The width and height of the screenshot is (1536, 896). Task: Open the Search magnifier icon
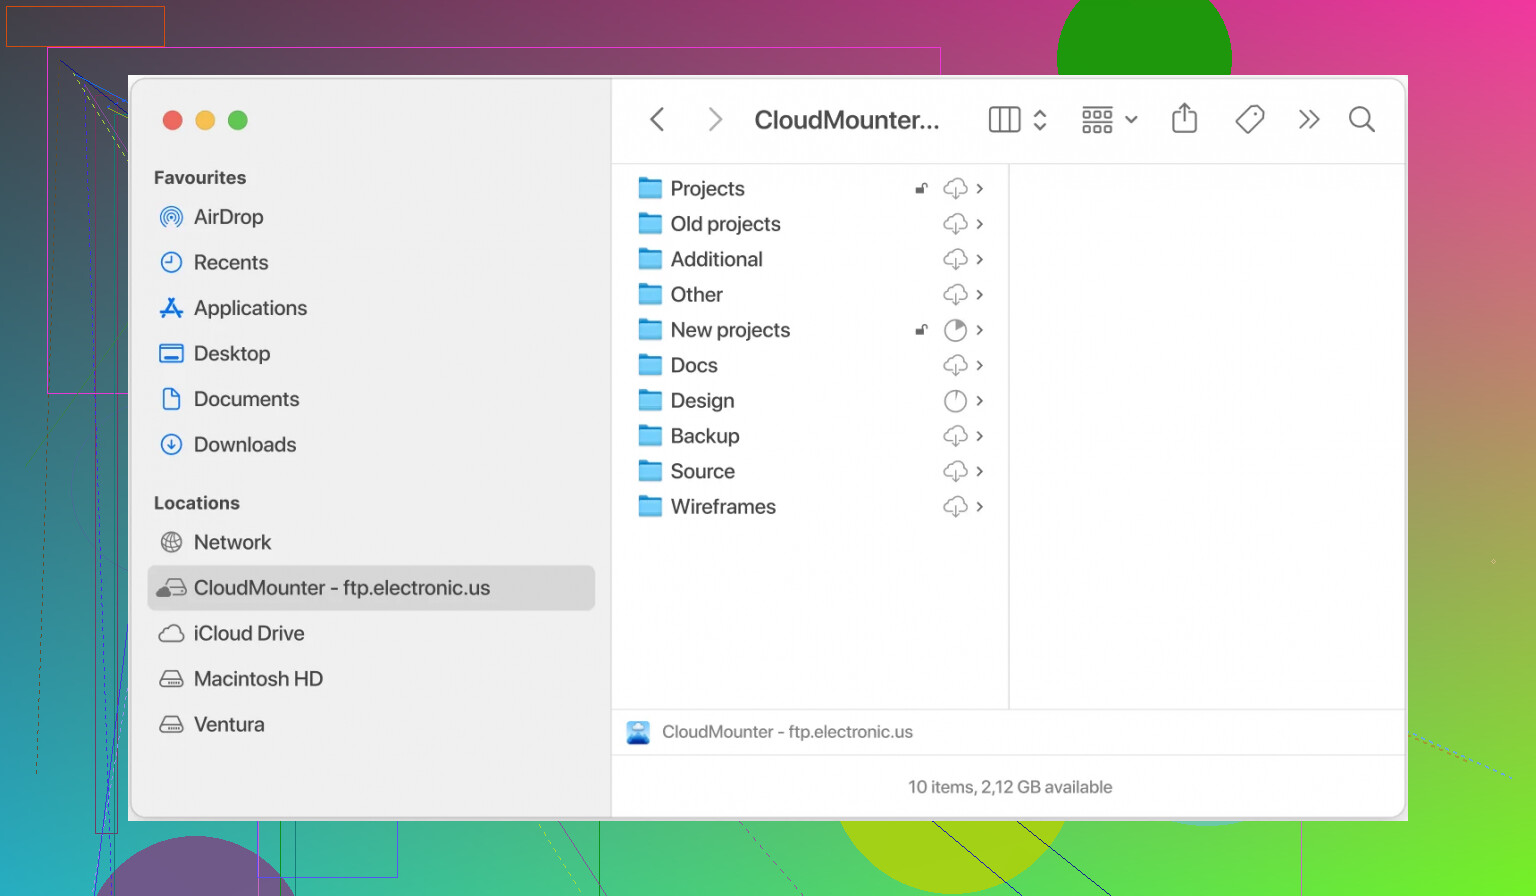point(1362,120)
